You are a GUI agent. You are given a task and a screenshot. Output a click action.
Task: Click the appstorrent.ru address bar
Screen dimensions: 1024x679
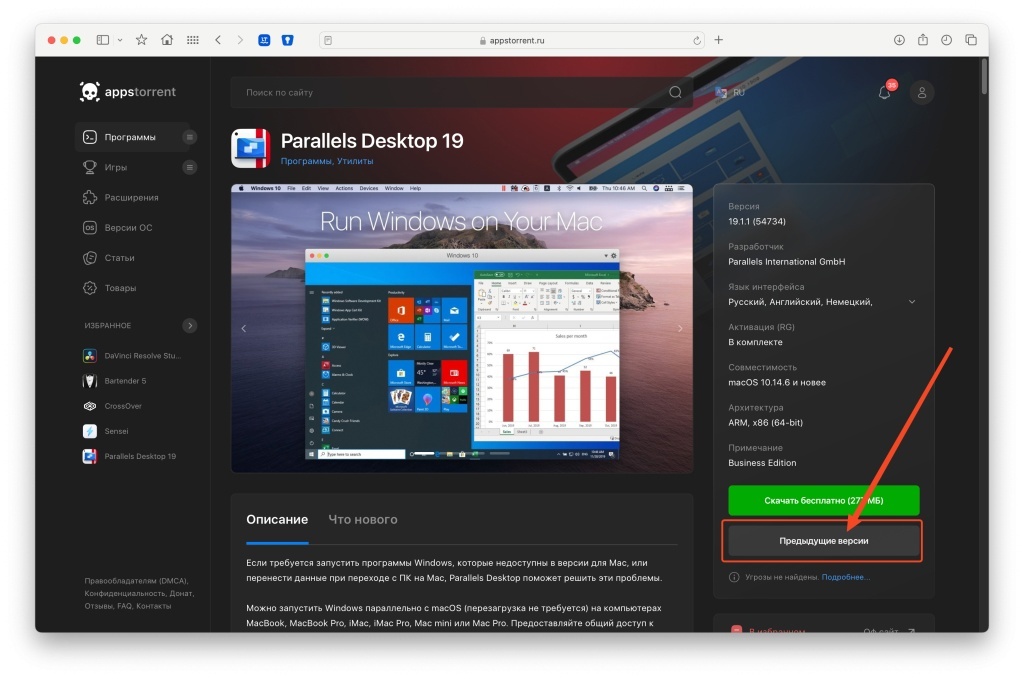click(513, 40)
